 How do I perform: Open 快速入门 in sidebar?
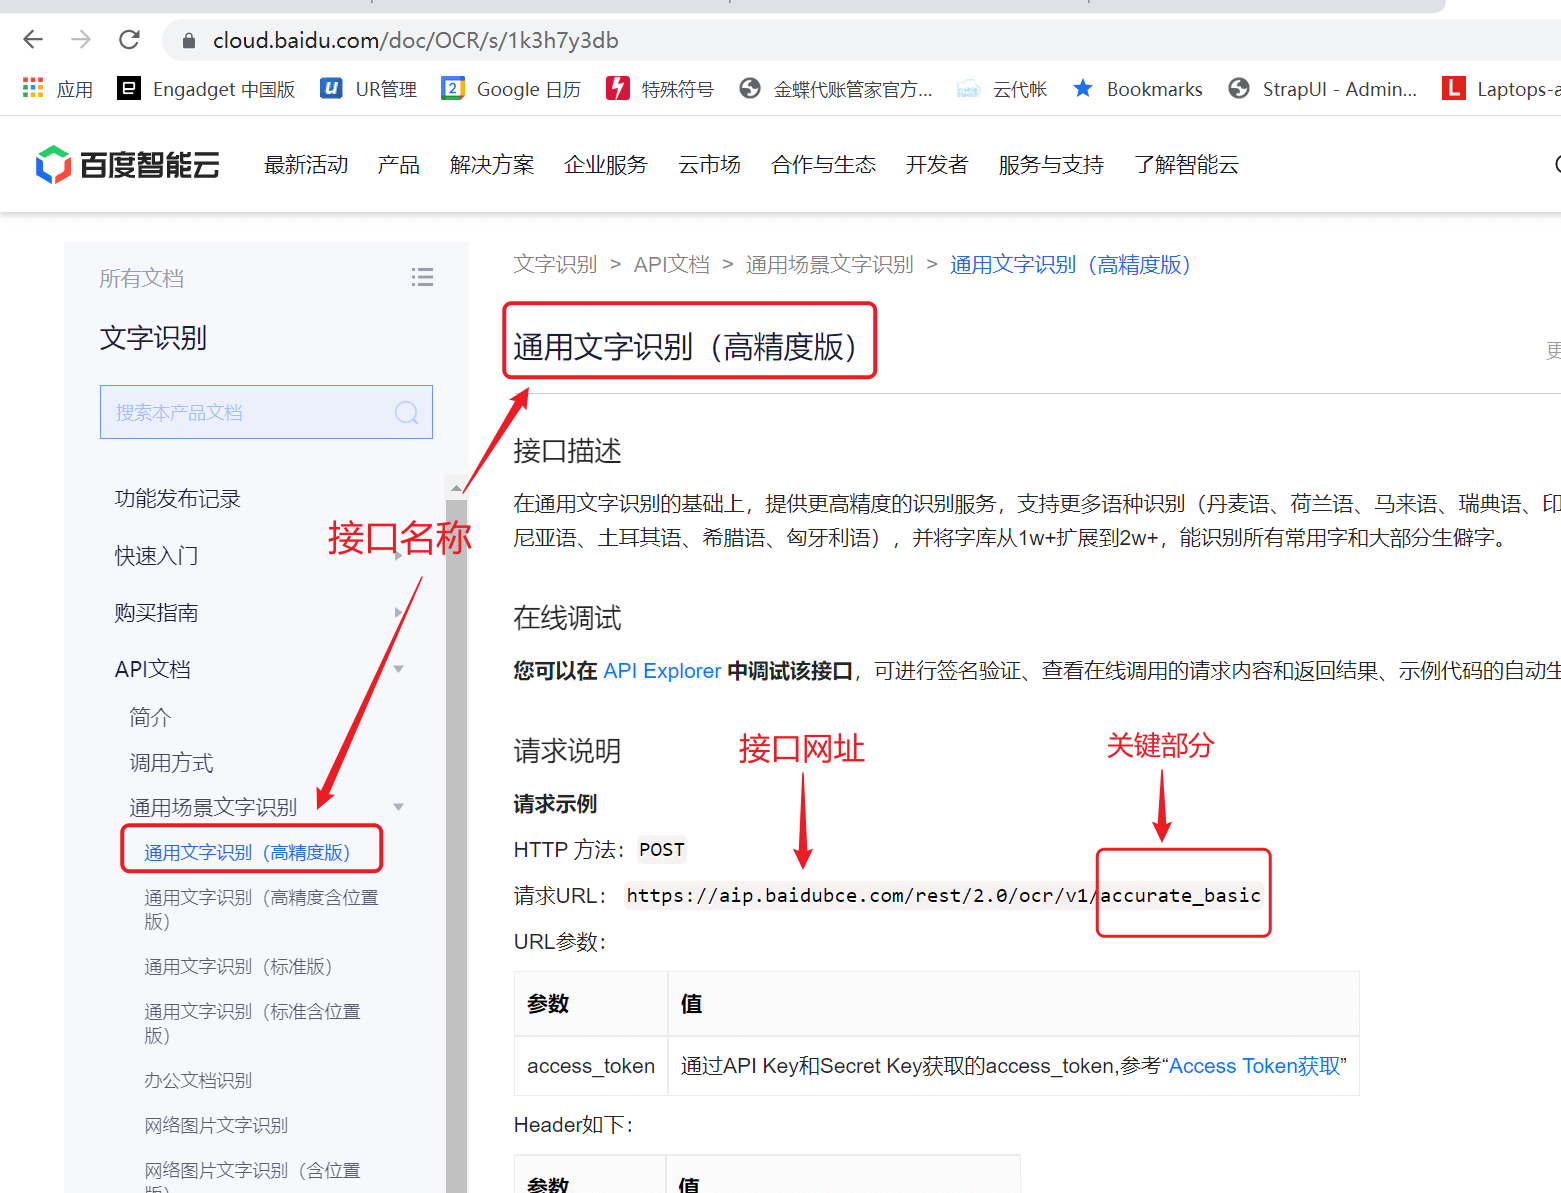tap(156, 556)
